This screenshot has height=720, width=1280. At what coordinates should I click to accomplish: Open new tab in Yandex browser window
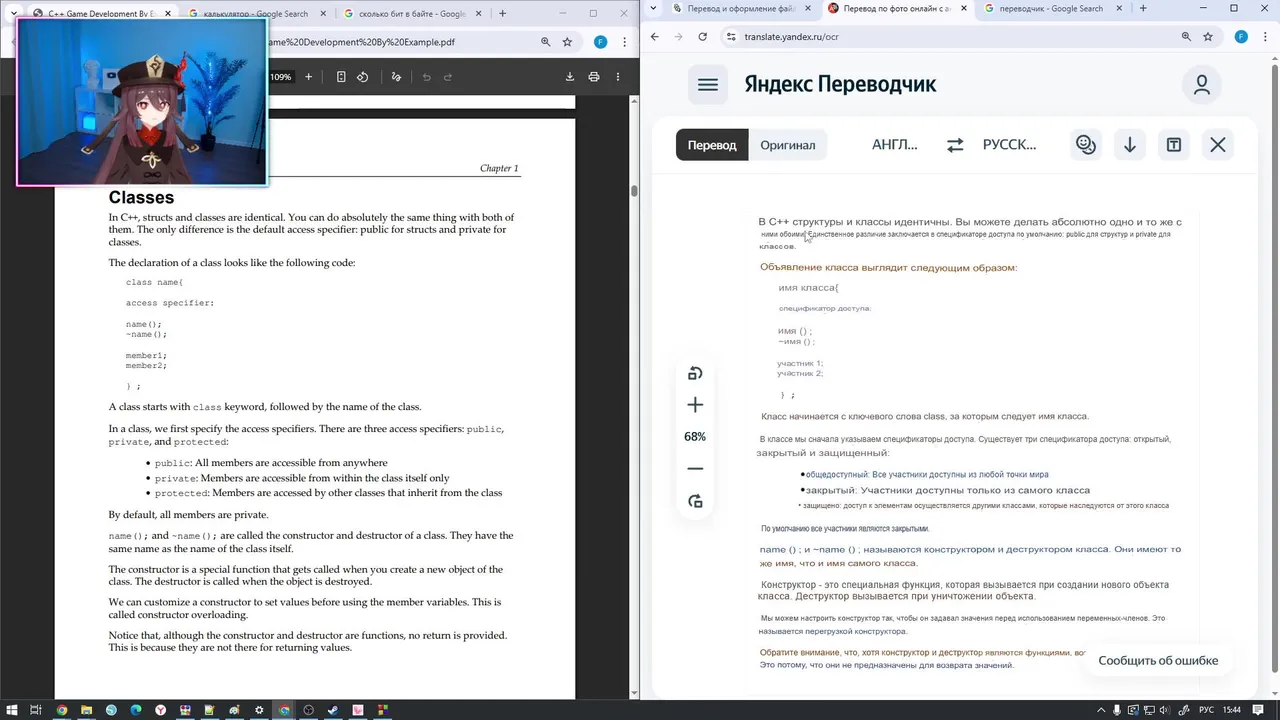pos(1143,8)
